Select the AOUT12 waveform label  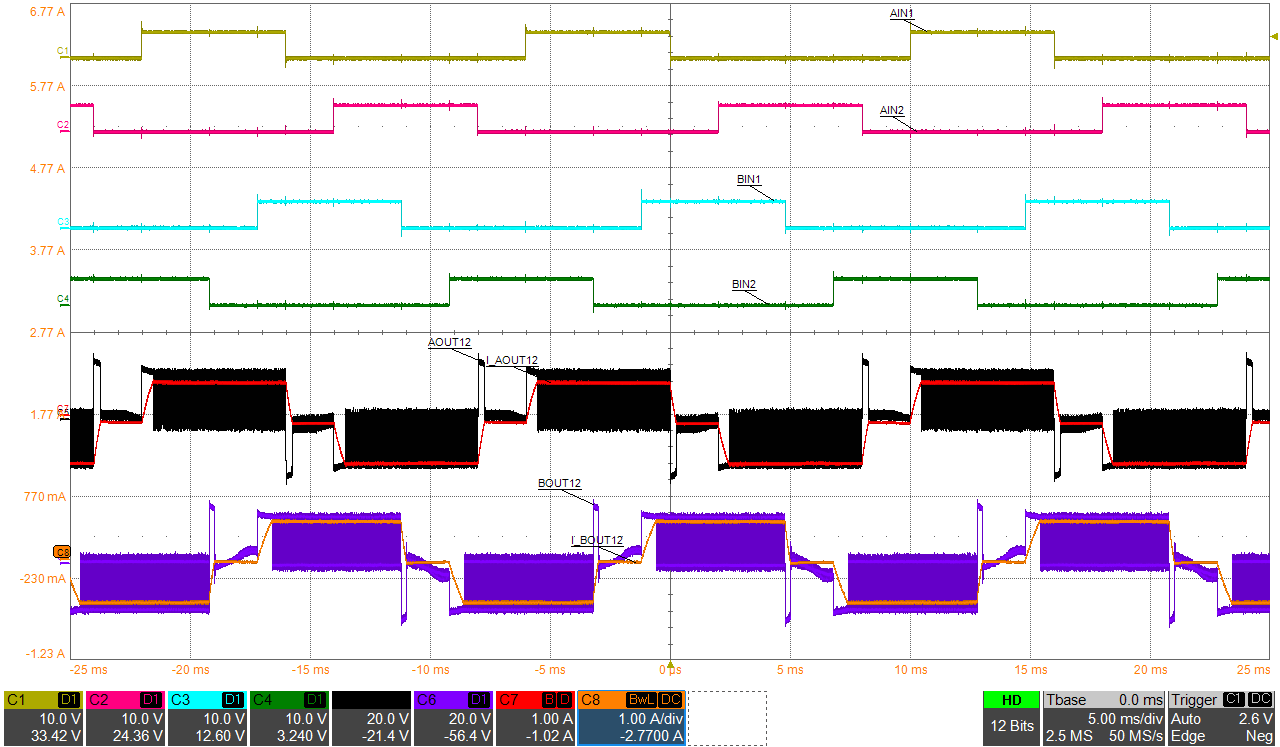point(449,342)
